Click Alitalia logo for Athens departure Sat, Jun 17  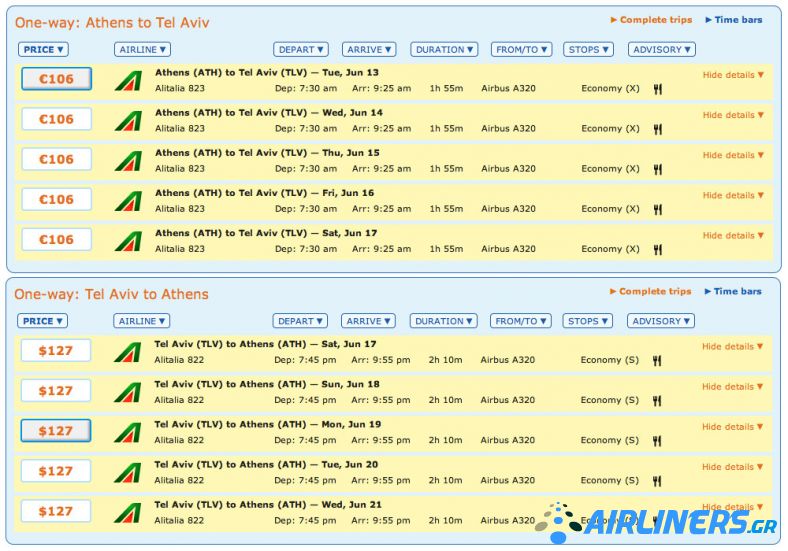[128, 242]
